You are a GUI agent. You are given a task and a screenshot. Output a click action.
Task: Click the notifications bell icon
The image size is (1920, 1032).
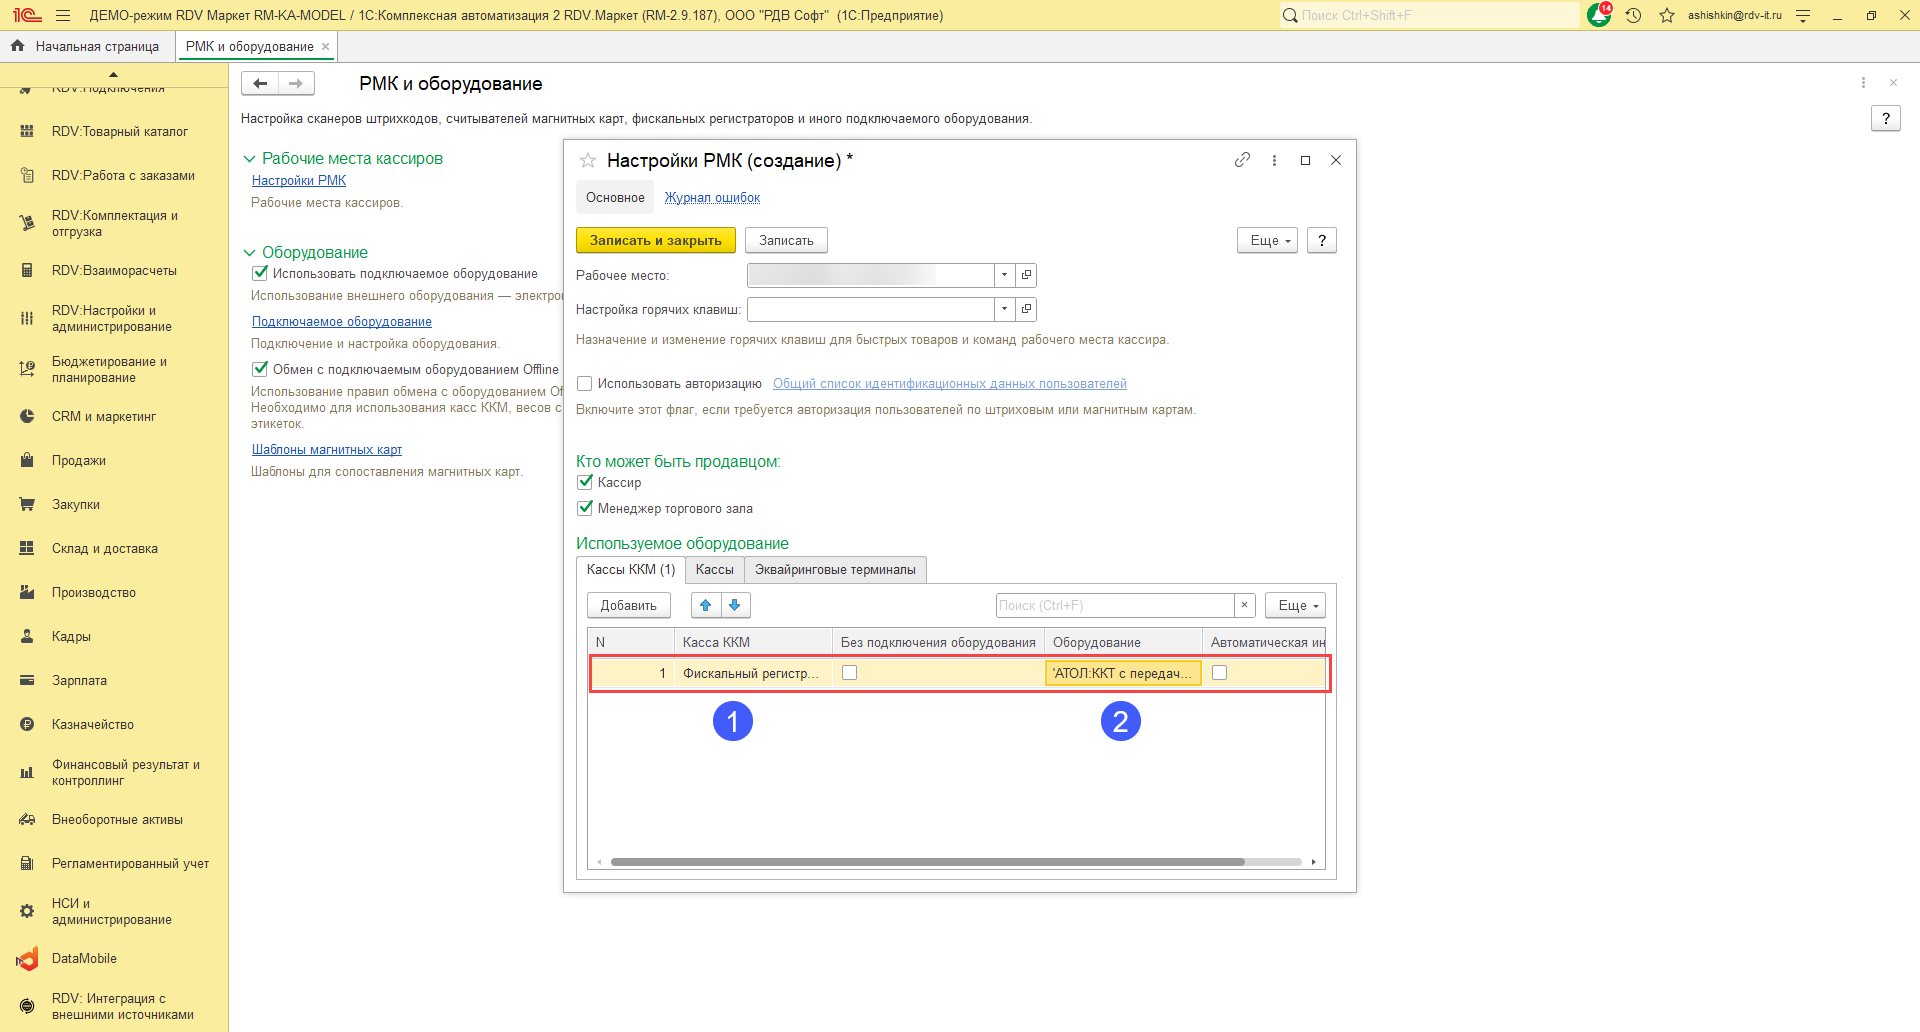pyautogui.click(x=1598, y=16)
